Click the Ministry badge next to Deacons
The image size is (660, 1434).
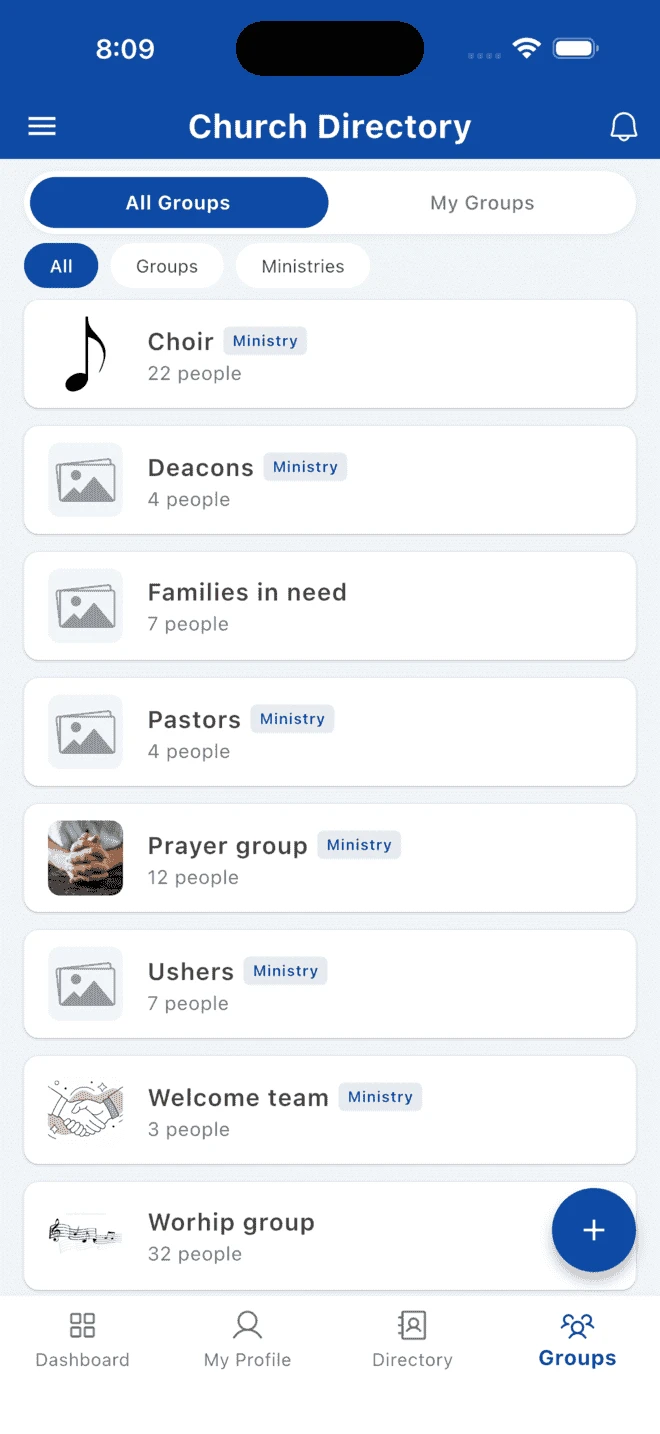(x=305, y=466)
